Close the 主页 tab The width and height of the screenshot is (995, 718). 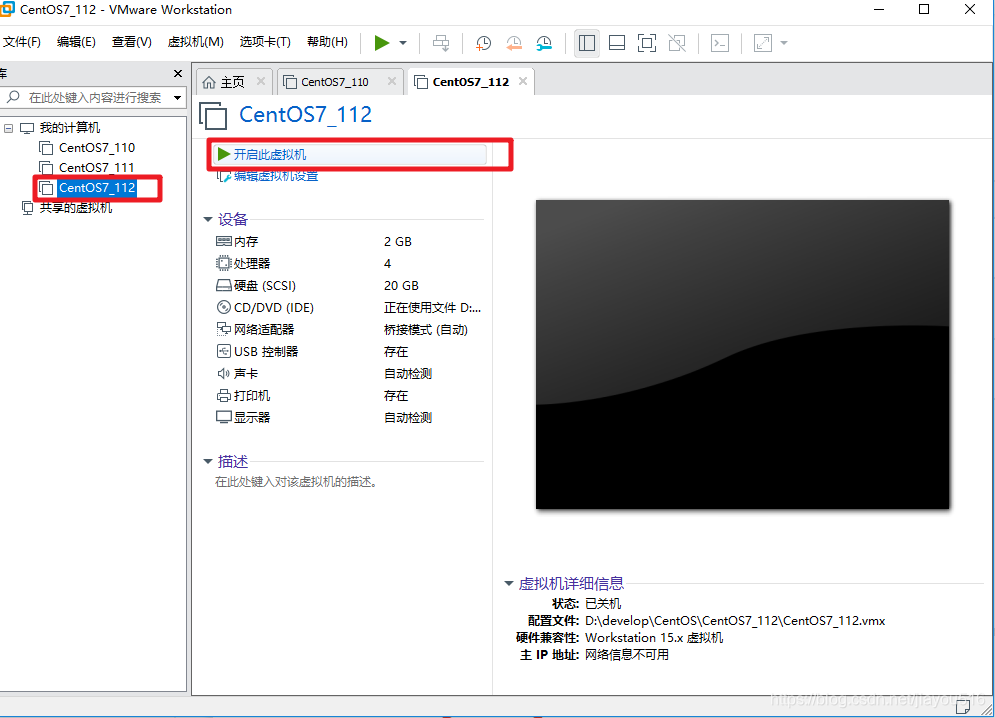click(261, 81)
